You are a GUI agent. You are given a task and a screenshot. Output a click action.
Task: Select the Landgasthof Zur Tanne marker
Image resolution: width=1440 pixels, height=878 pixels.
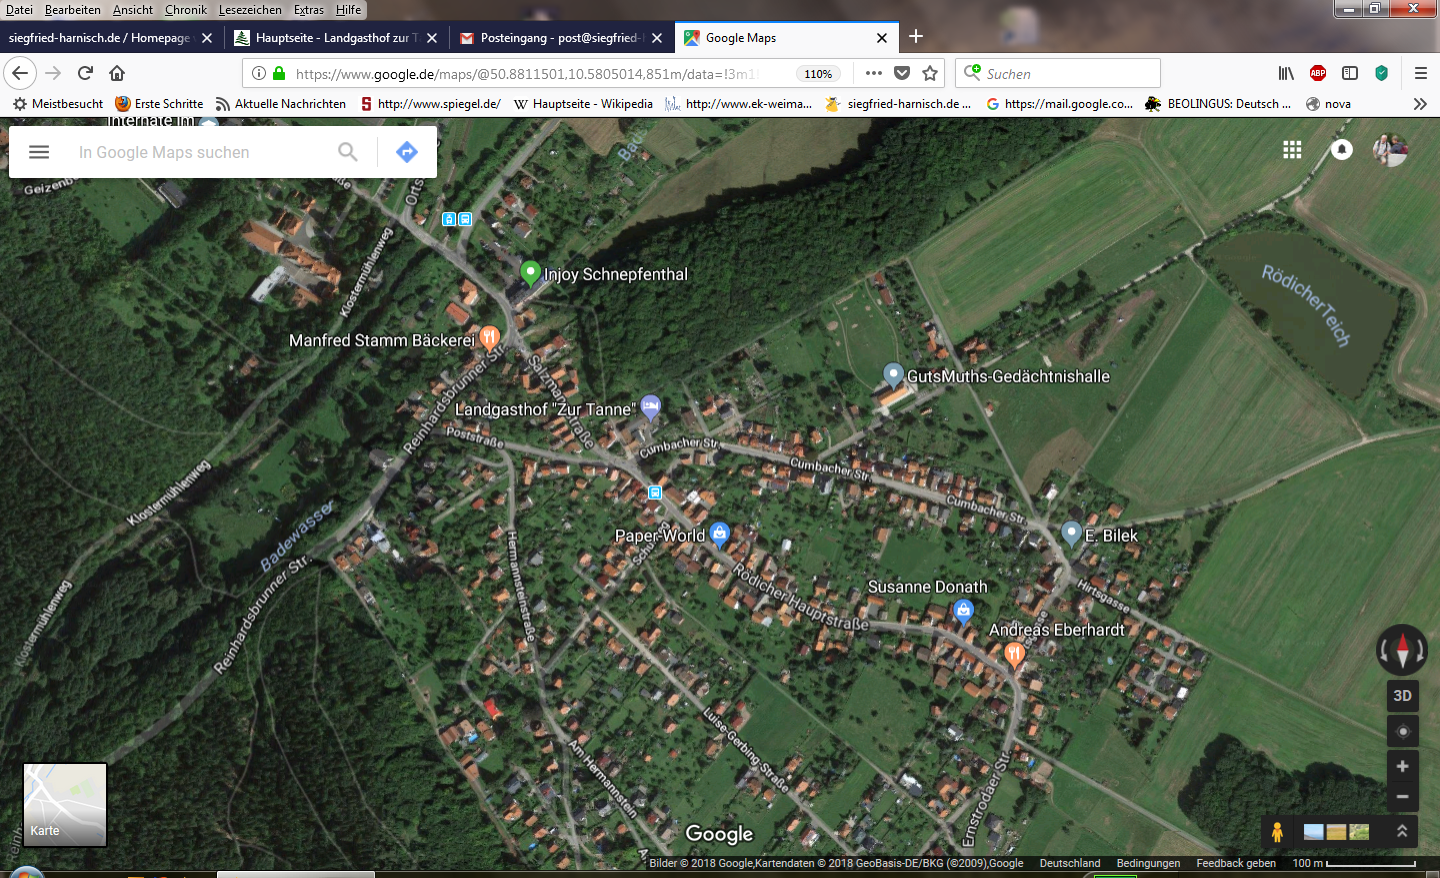point(651,407)
